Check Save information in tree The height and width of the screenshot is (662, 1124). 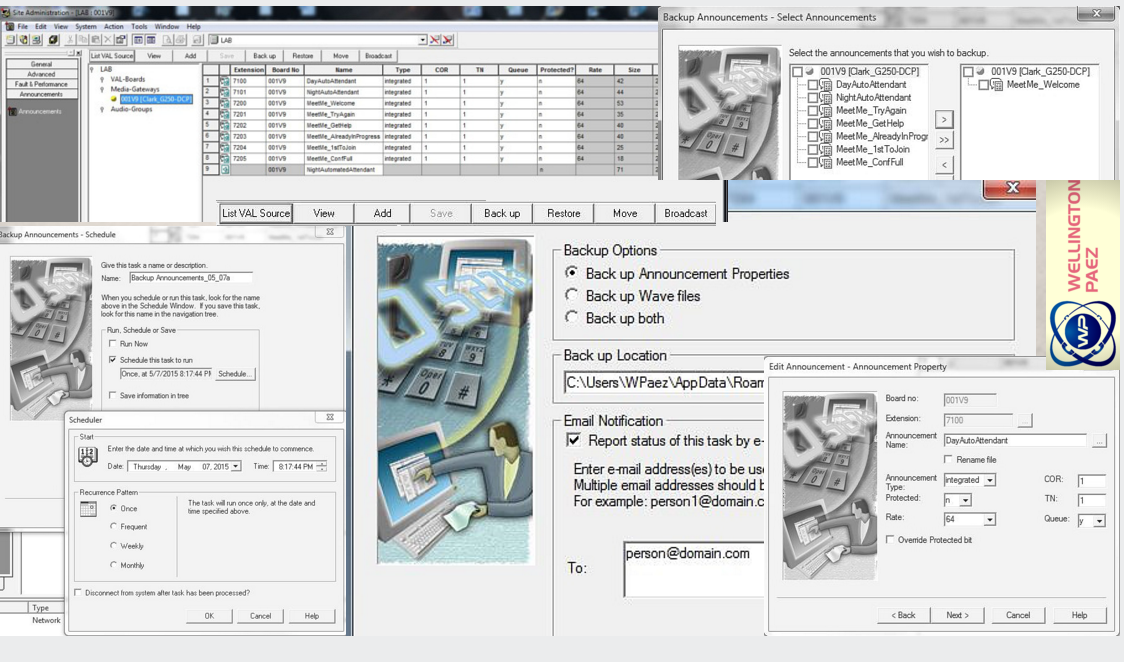click(x=113, y=395)
